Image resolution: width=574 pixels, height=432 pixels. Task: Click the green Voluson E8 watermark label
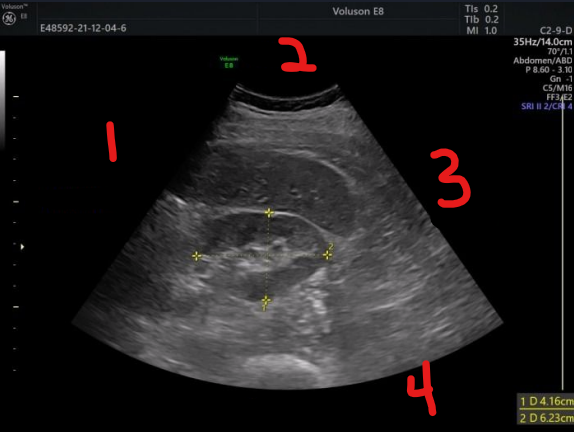pos(229,62)
